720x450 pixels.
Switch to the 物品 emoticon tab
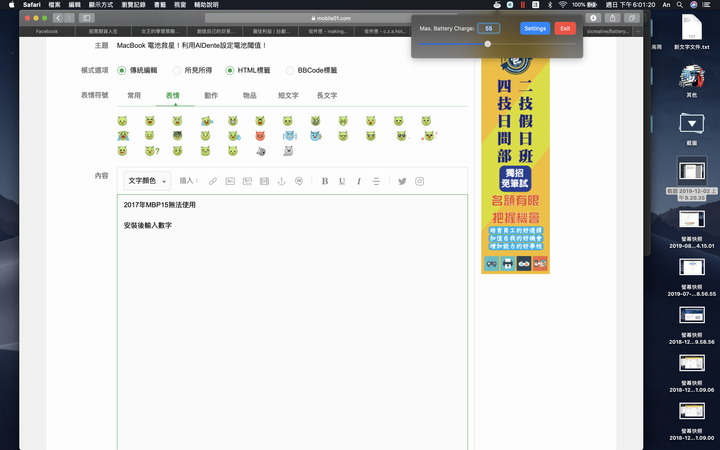pos(250,96)
